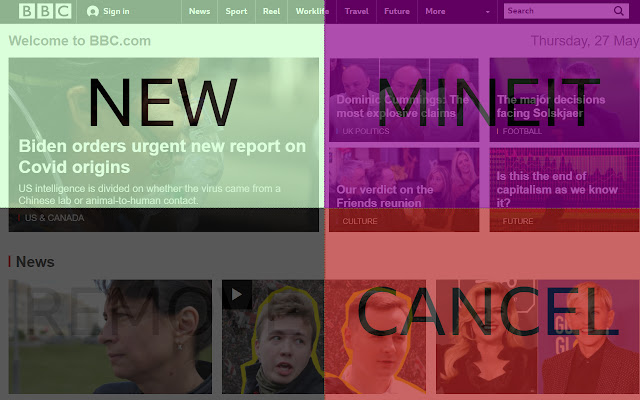The width and height of the screenshot is (640, 400).
Task: Open thumbnail of two outlined young men
Action: click(x=324, y=337)
